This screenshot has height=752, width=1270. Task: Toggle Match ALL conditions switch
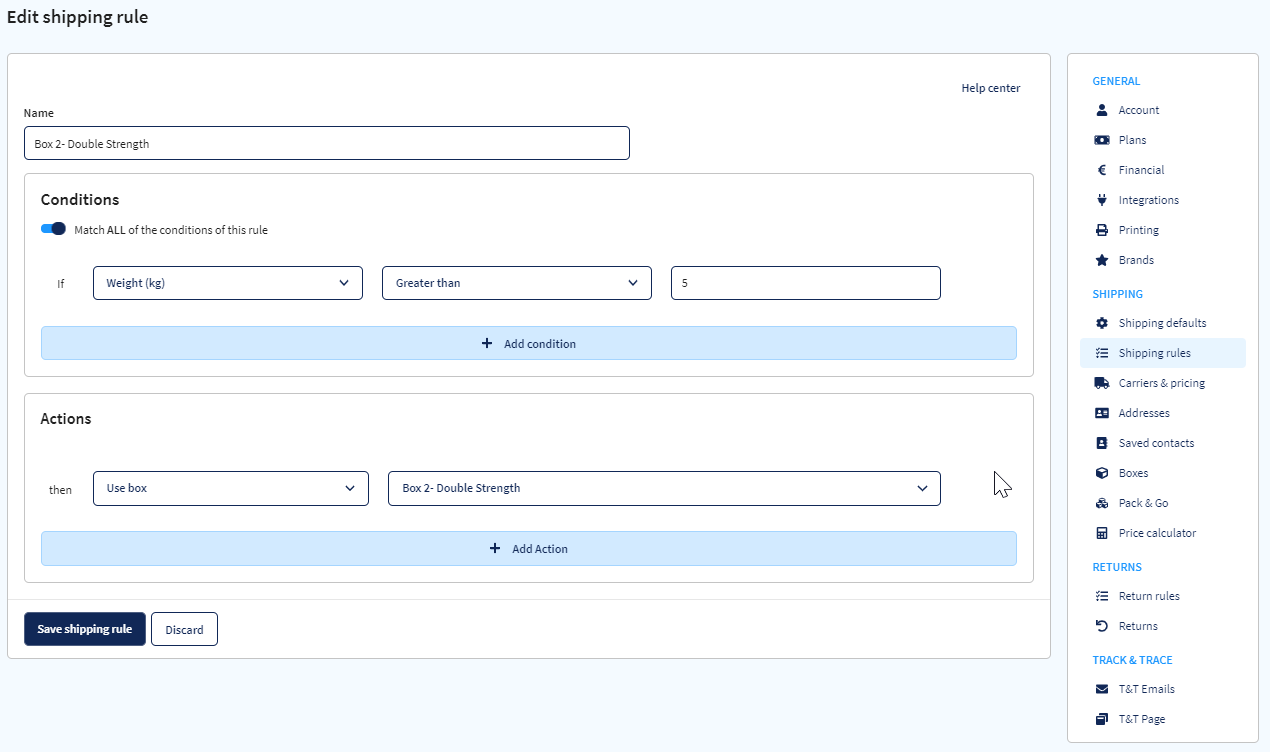click(53, 229)
